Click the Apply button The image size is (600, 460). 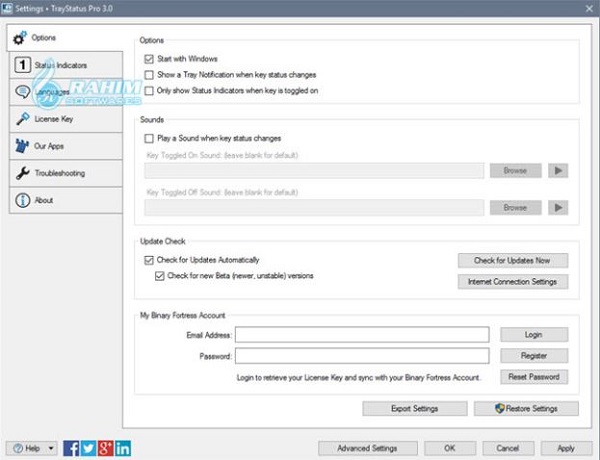click(566, 448)
